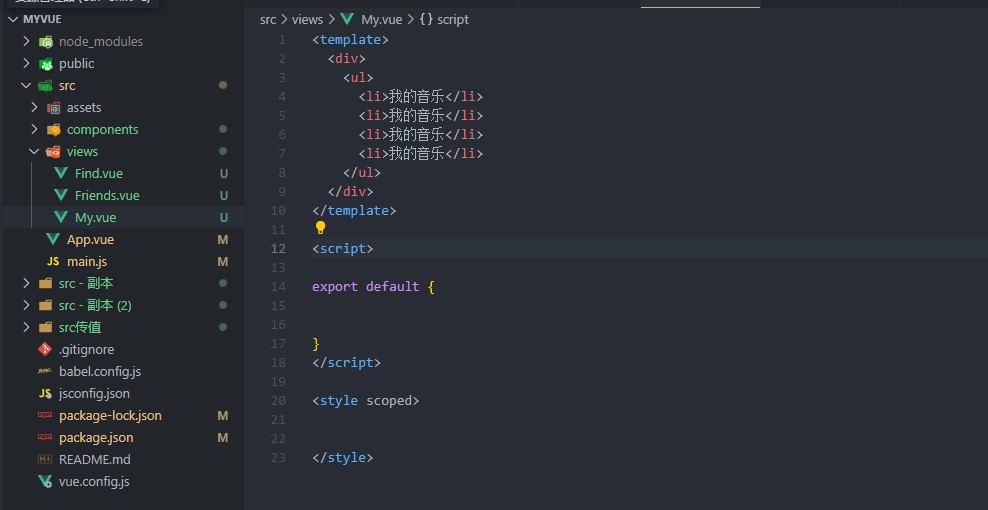Collapse the views folder chevron
The image size is (988, 510).
coord(34,152)
